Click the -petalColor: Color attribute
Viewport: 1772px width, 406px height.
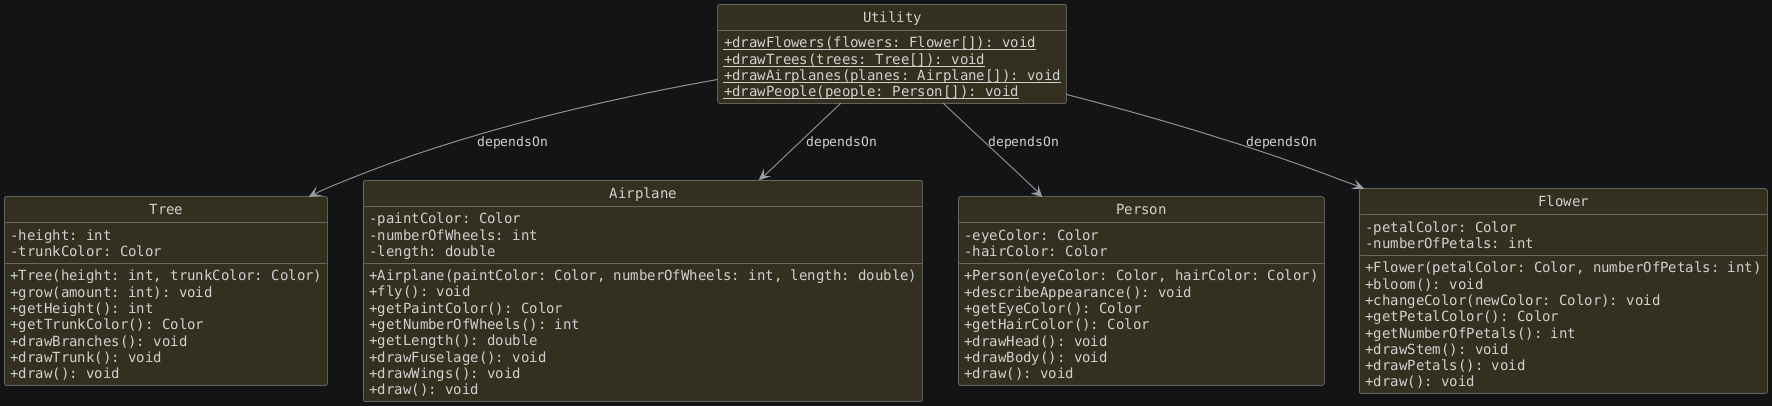point(1441,227)
